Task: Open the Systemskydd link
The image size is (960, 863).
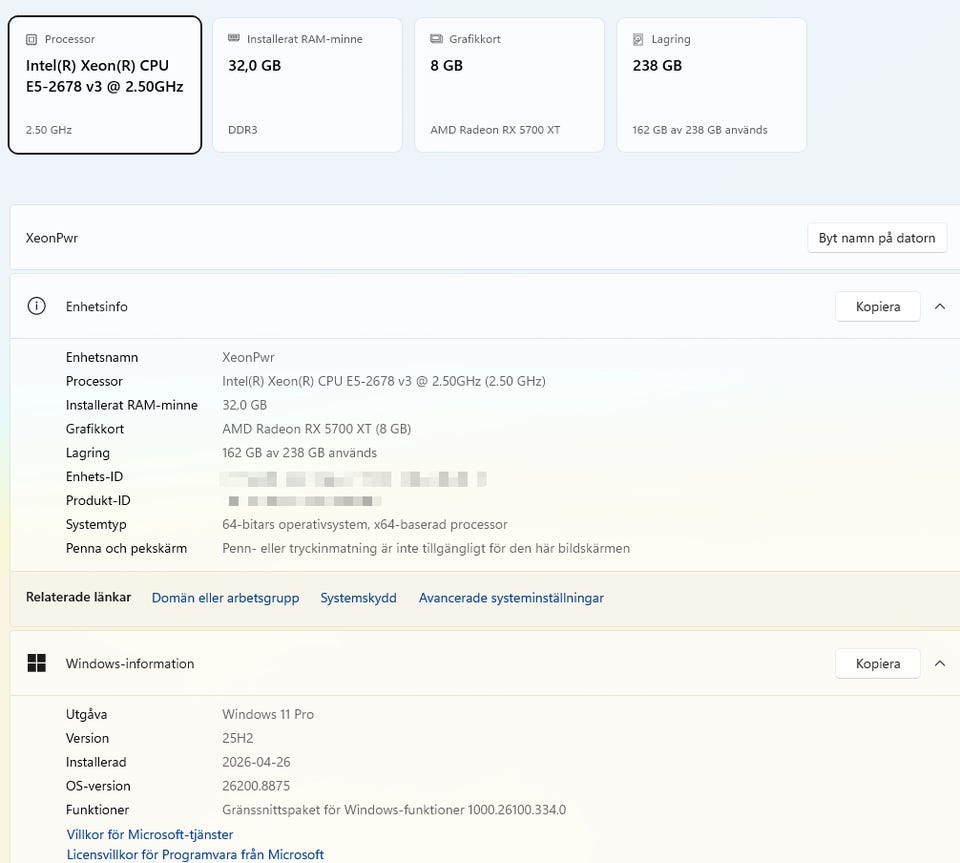Action: click(x=358, y=598)
